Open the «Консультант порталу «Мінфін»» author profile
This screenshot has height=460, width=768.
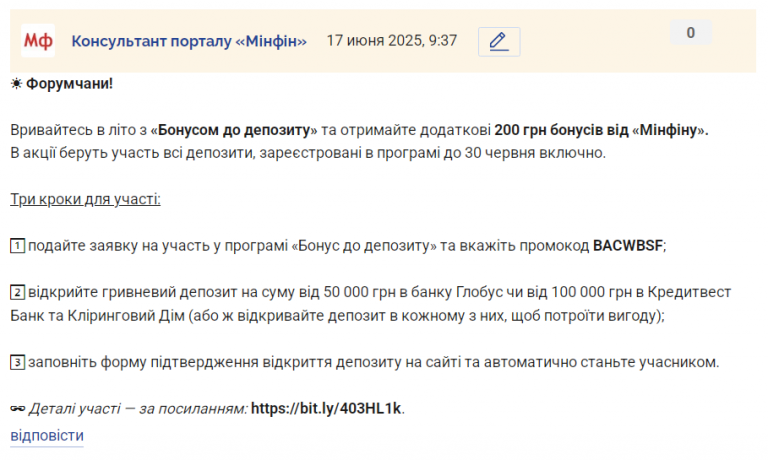(x=189, y=41)
